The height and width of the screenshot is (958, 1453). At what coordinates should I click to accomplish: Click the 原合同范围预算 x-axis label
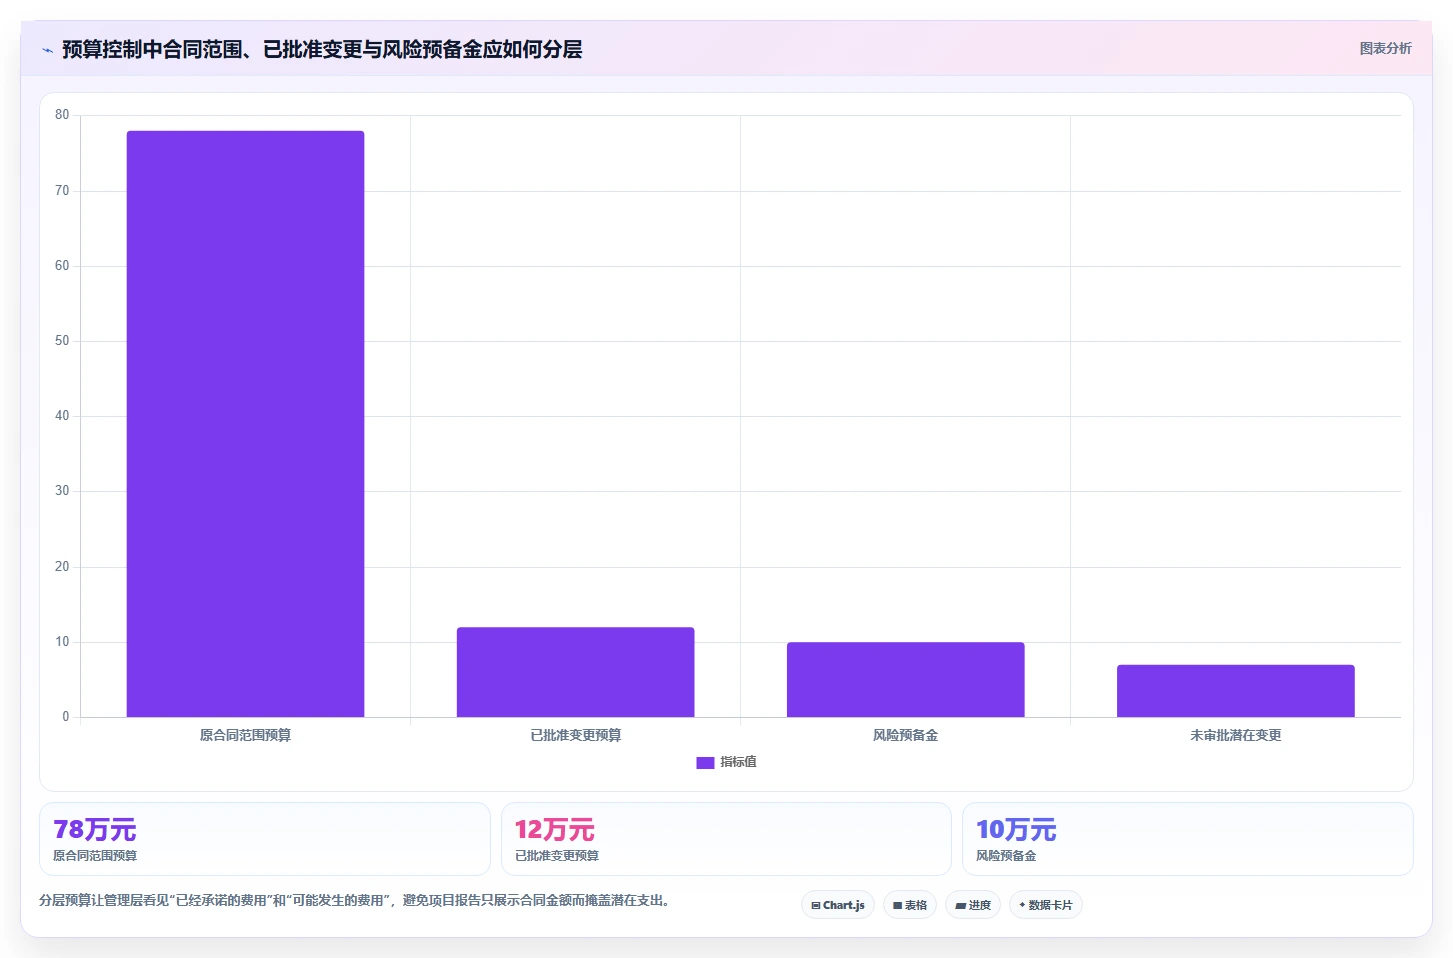coord(245,735)
